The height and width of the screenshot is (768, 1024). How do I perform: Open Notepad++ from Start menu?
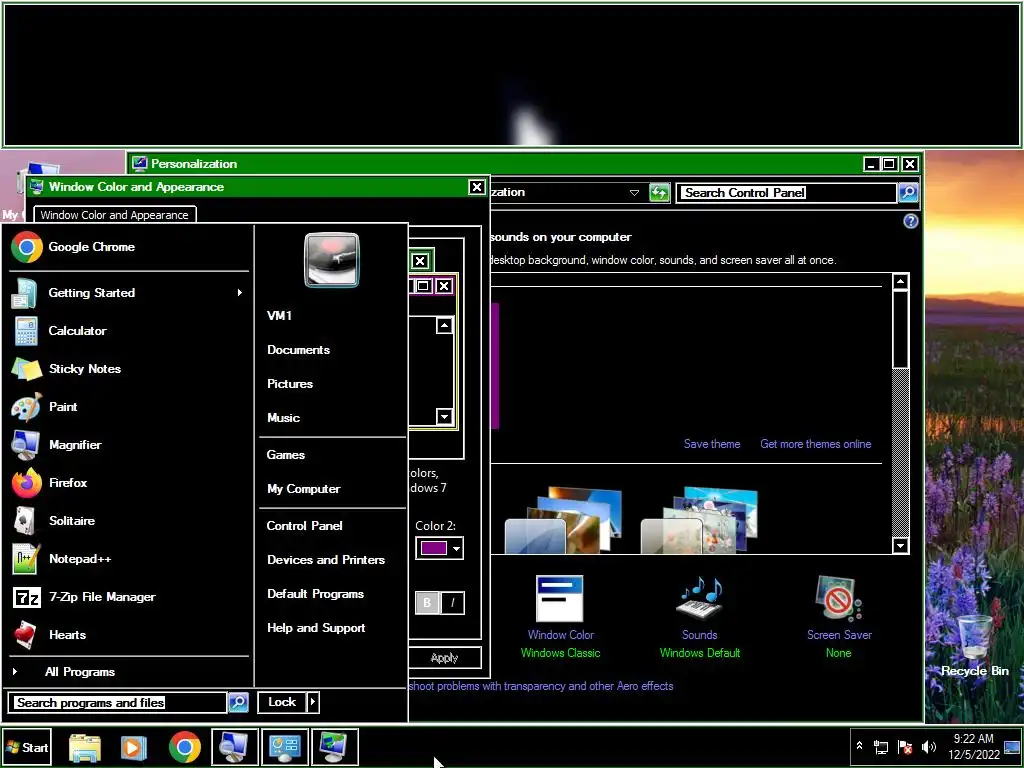coord(129,558)
